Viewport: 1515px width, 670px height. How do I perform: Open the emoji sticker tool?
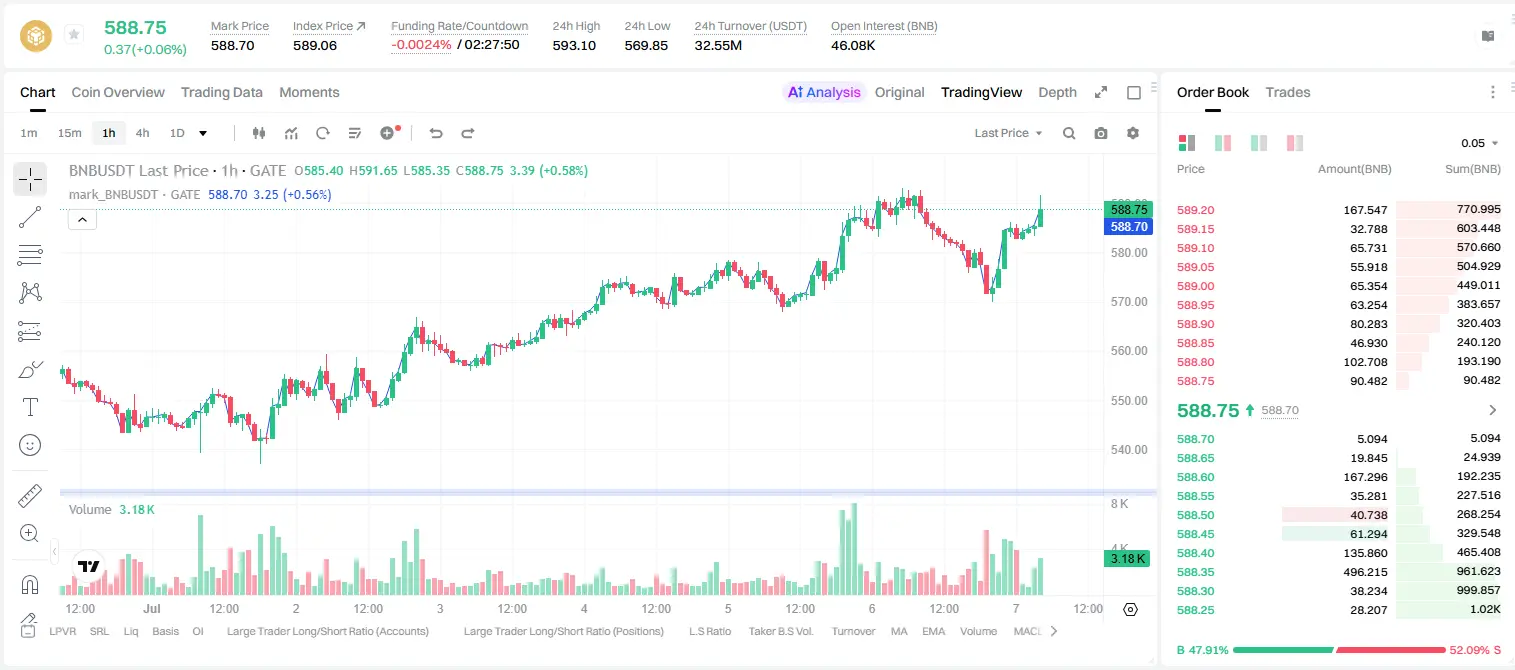coord(30,445)
